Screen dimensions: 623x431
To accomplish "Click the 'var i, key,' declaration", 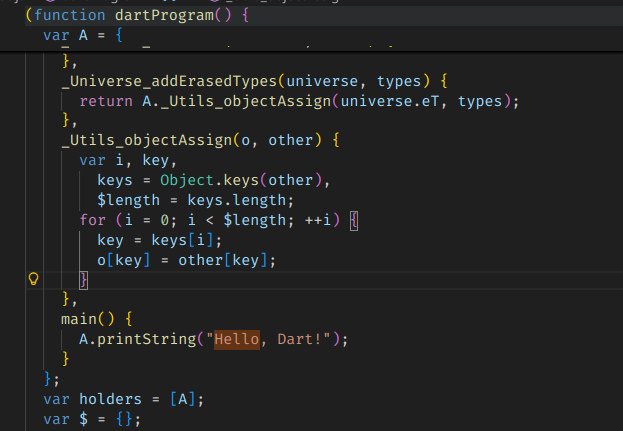I will point(128,160).
